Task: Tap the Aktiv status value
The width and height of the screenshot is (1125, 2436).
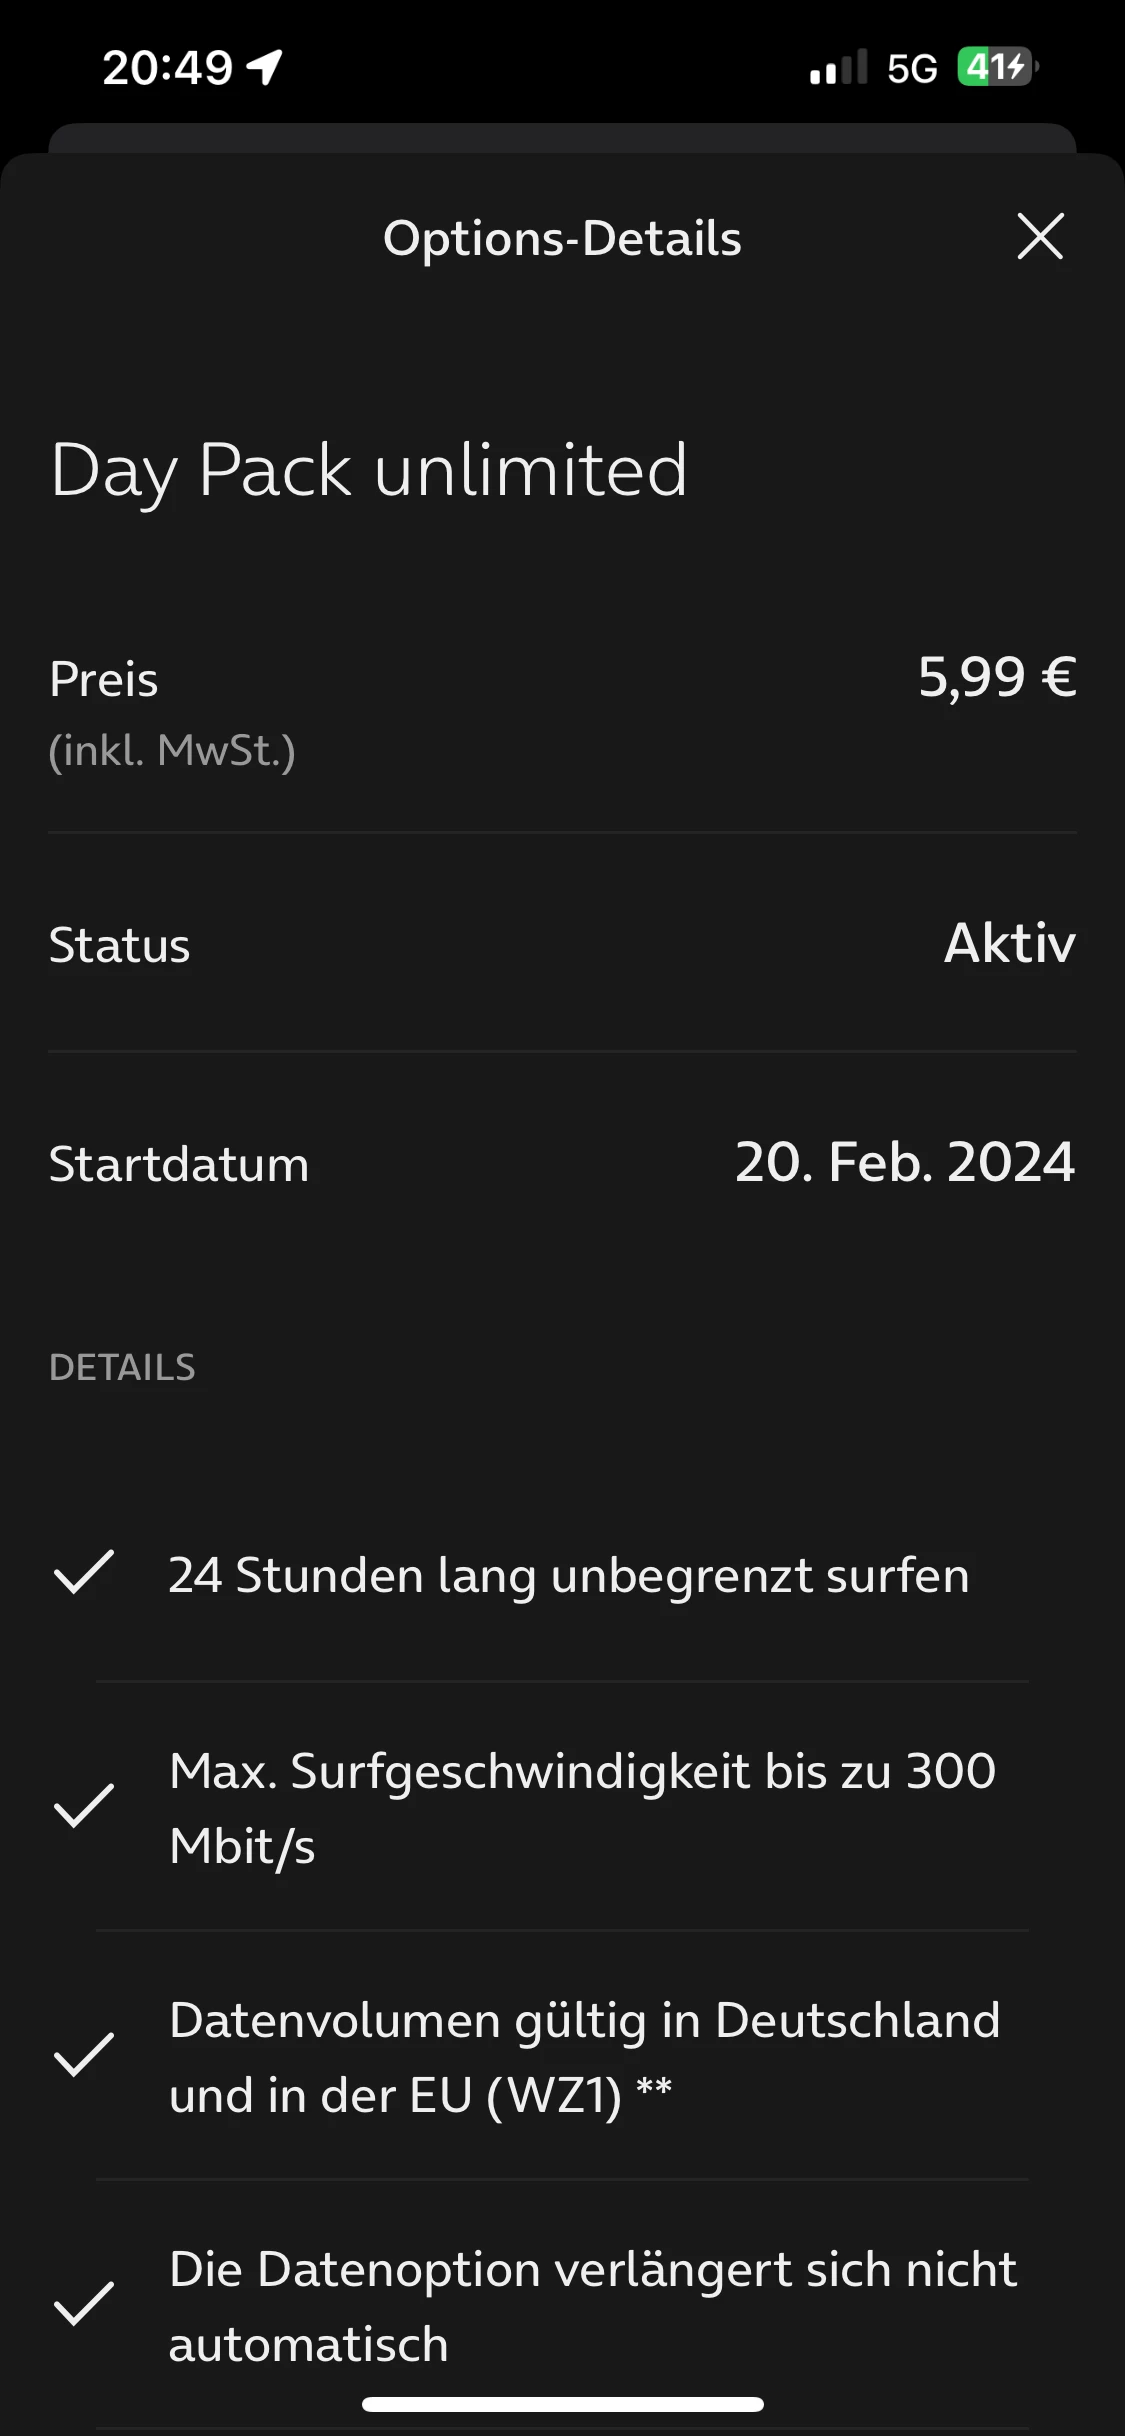Action: click(1010, 943)
